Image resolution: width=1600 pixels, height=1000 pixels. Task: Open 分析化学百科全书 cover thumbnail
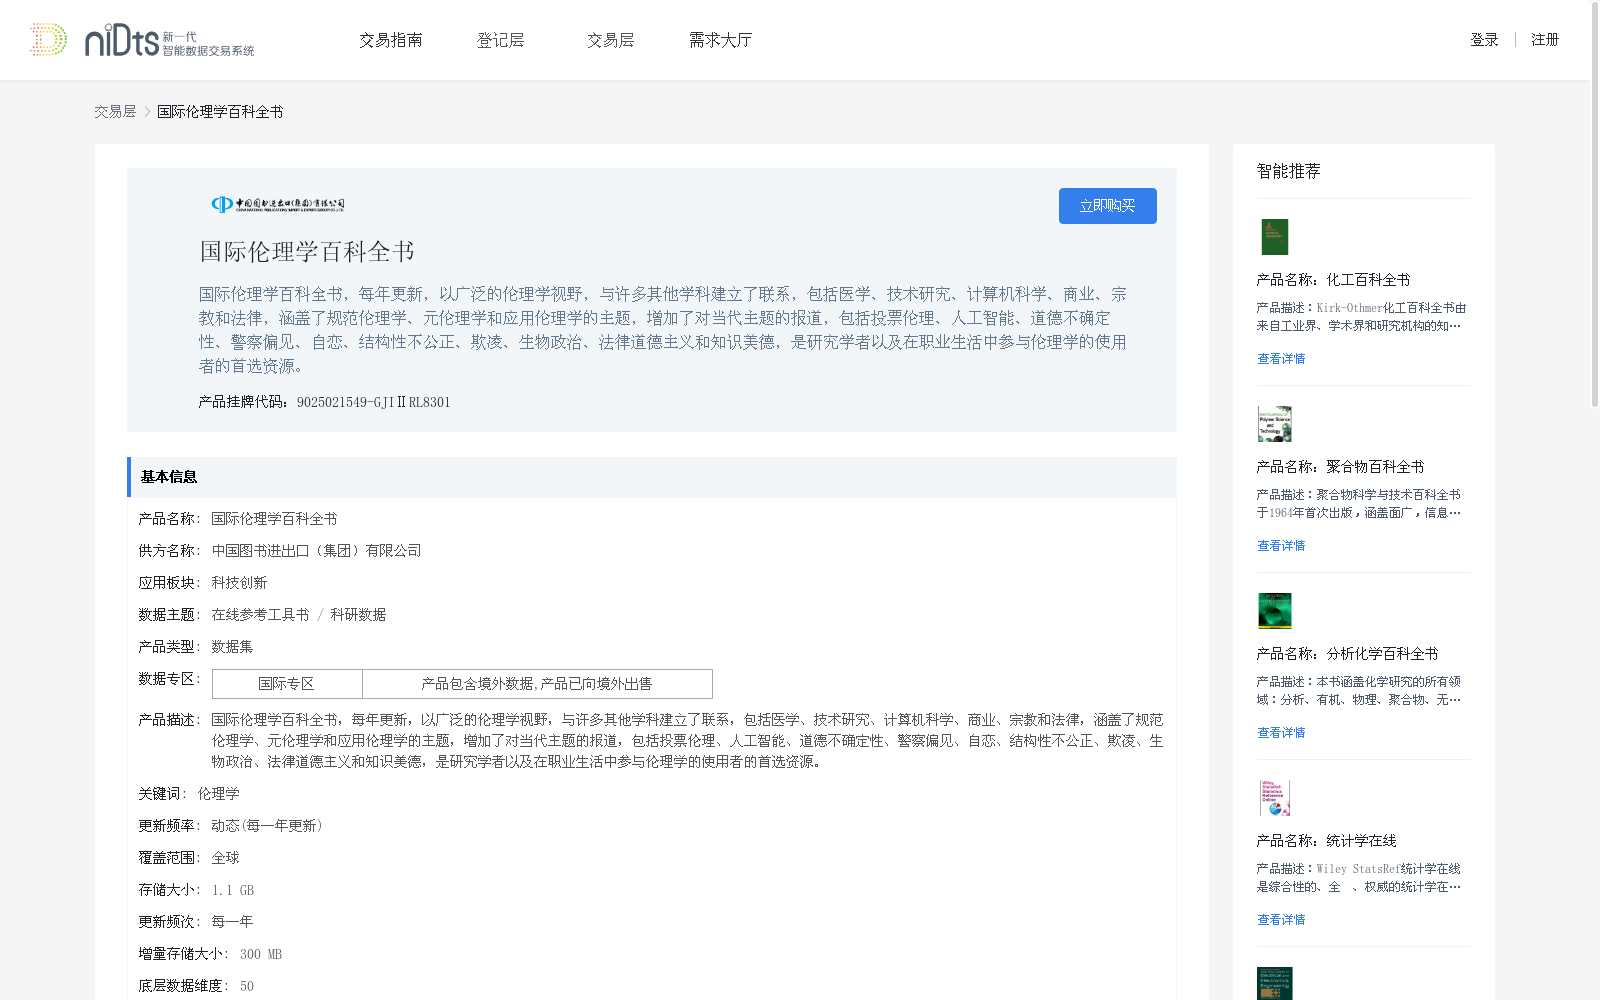tap(1274, 611)
